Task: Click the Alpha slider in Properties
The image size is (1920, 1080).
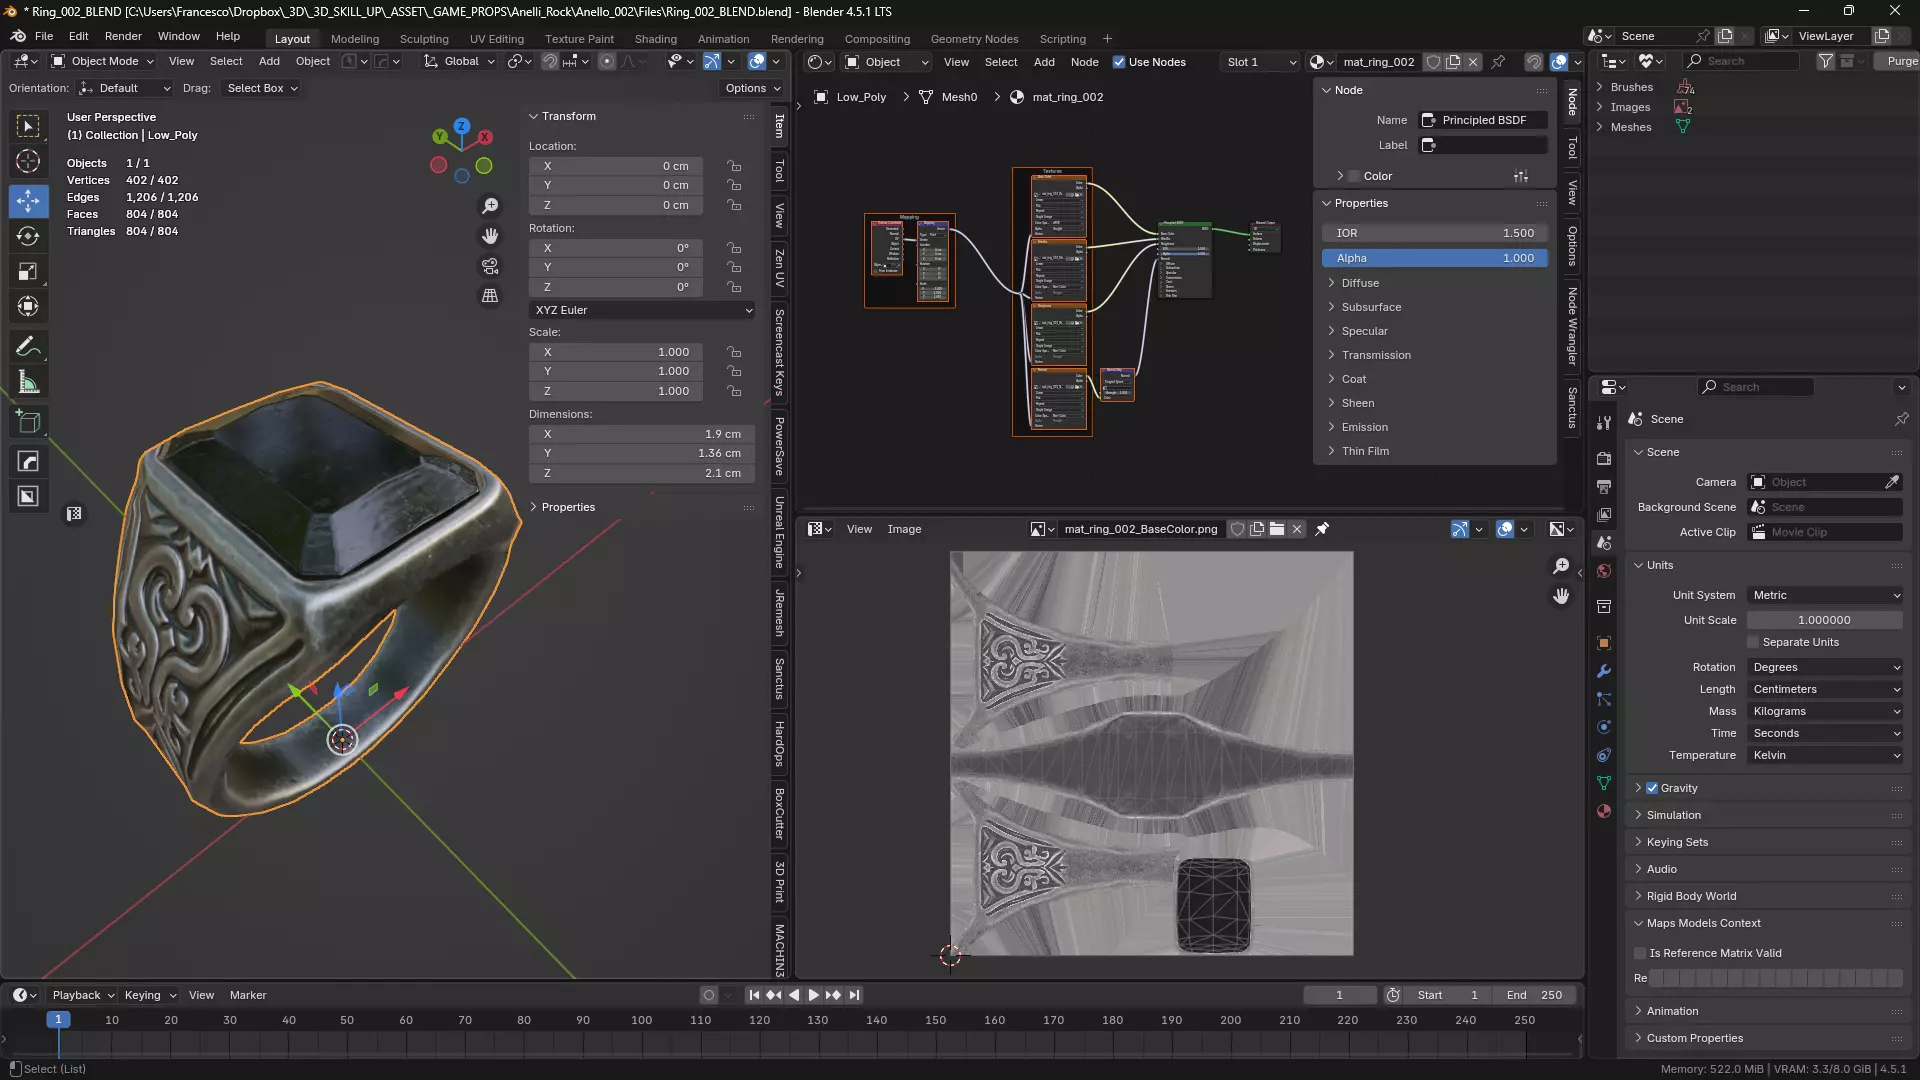Action: pos(1434,258)
